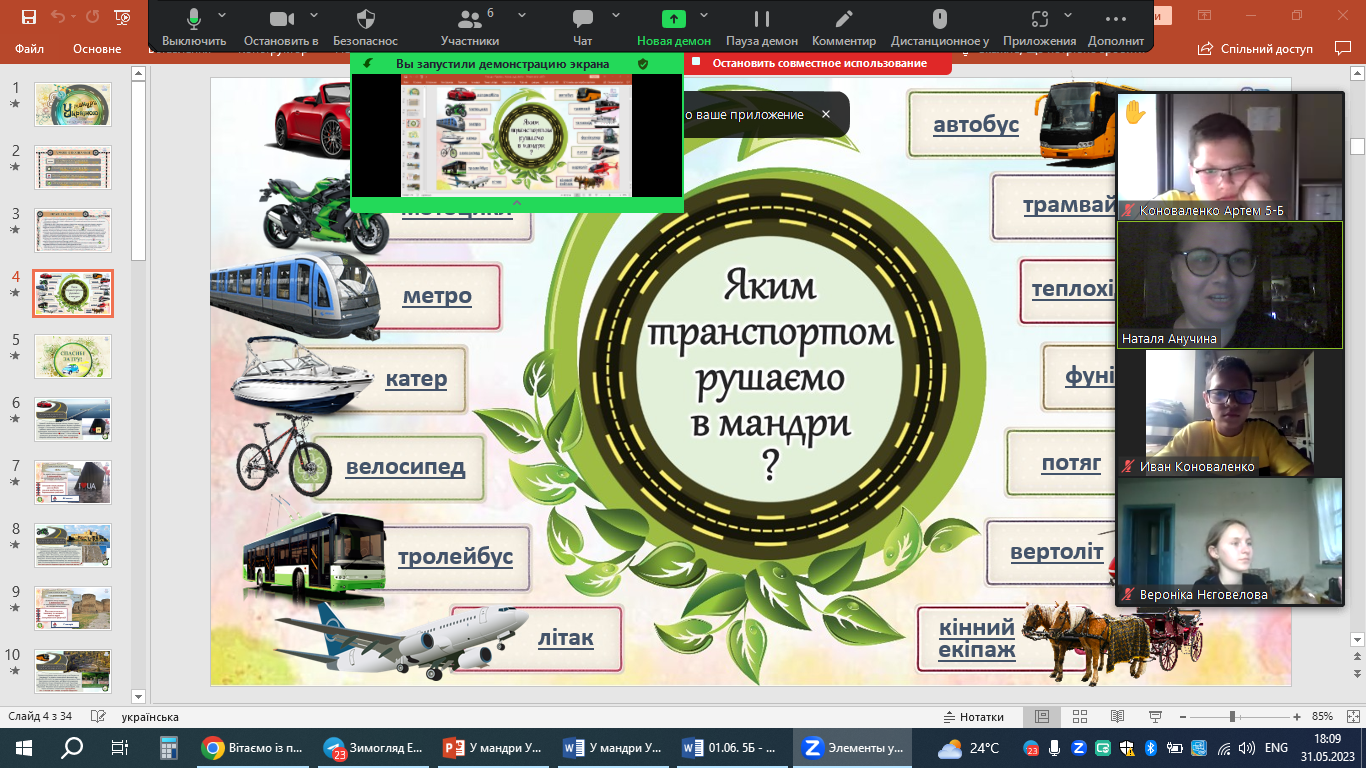Start Slide Show from status bar
Viewport: 1366px width, 768px height.
1155,717
